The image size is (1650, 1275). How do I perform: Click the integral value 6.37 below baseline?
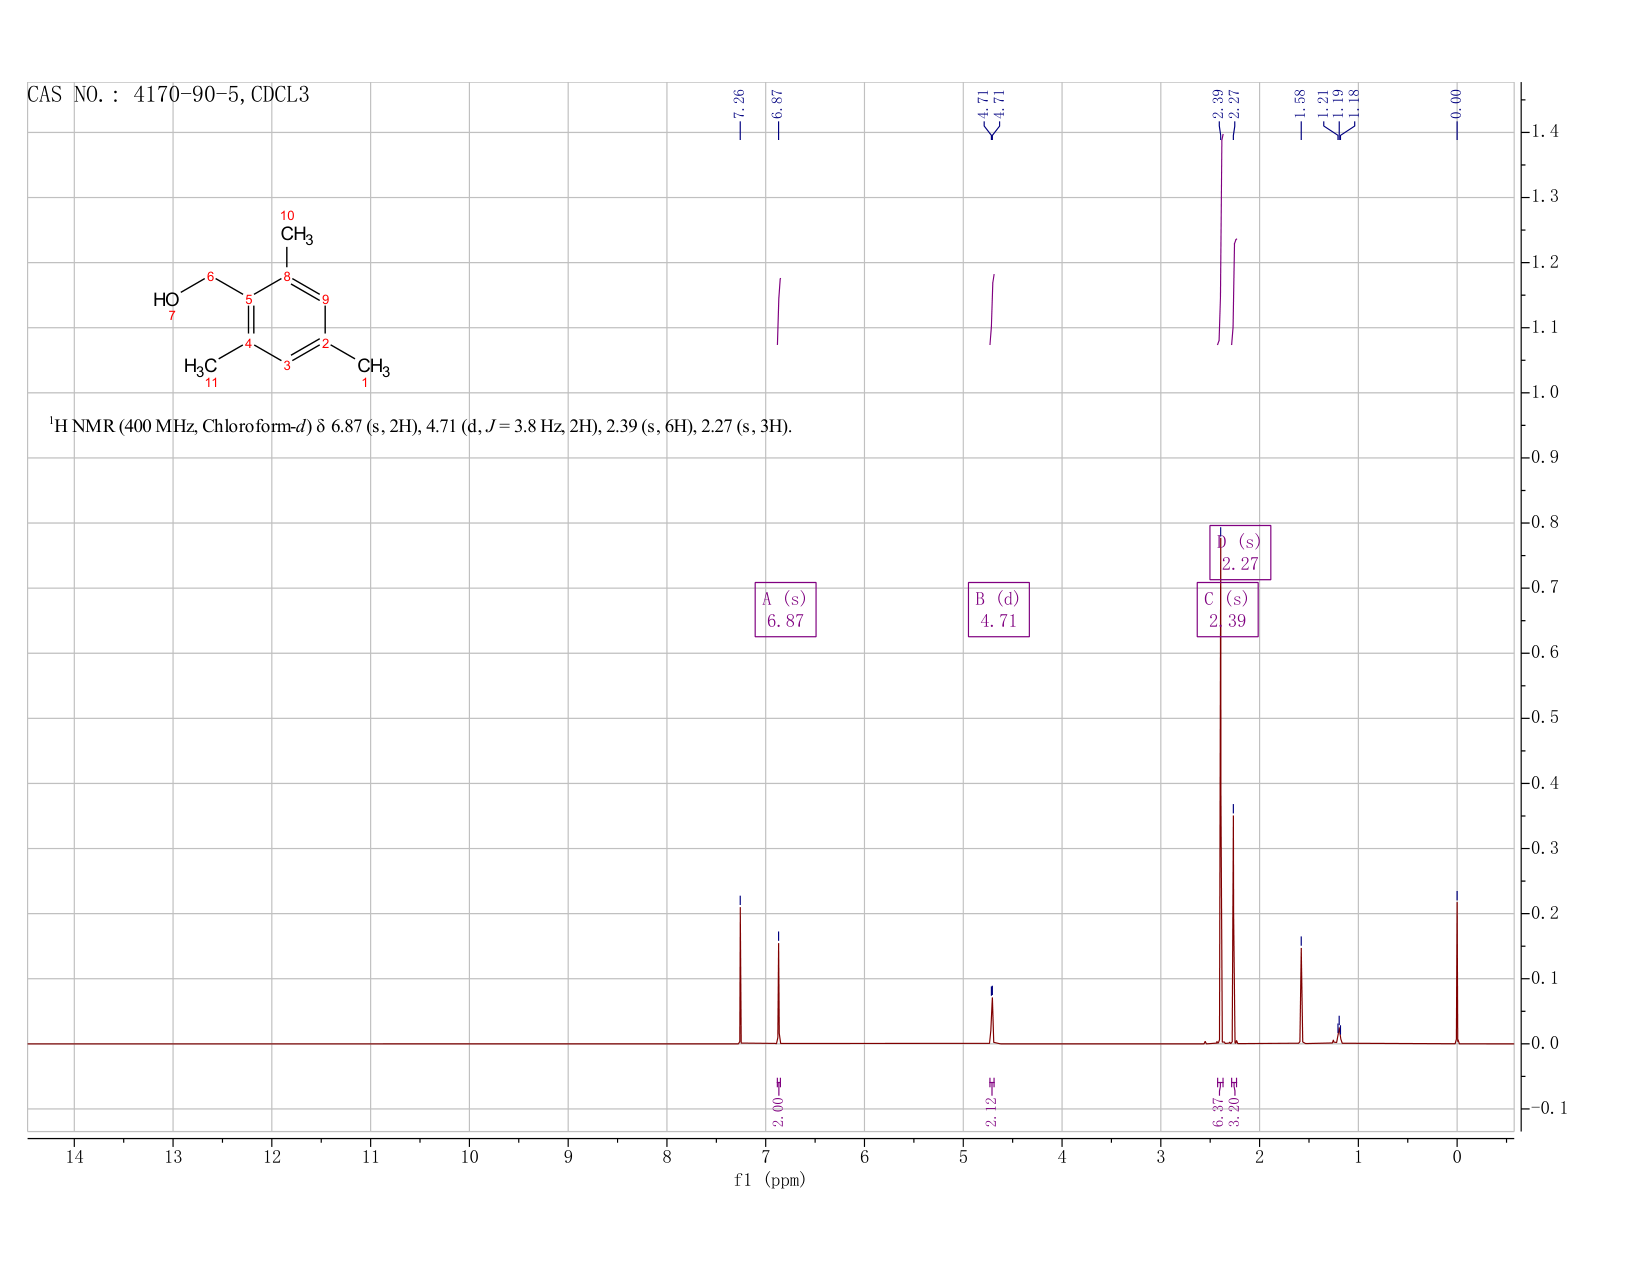(x=1218, y=1111)
